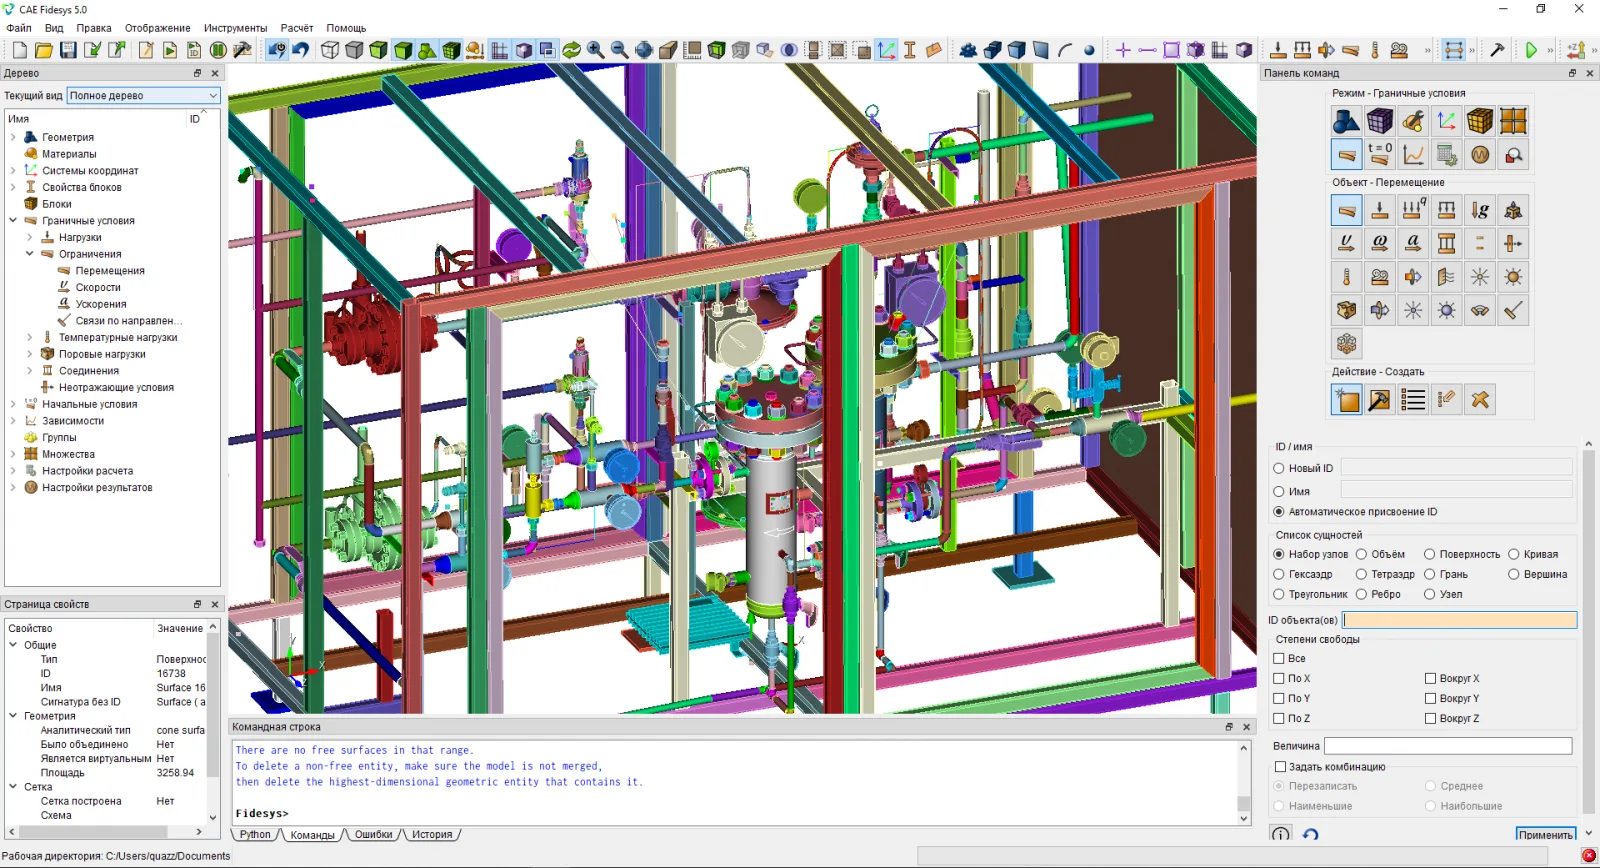Expand the "Температурные нагрузки" tree node

30,337
